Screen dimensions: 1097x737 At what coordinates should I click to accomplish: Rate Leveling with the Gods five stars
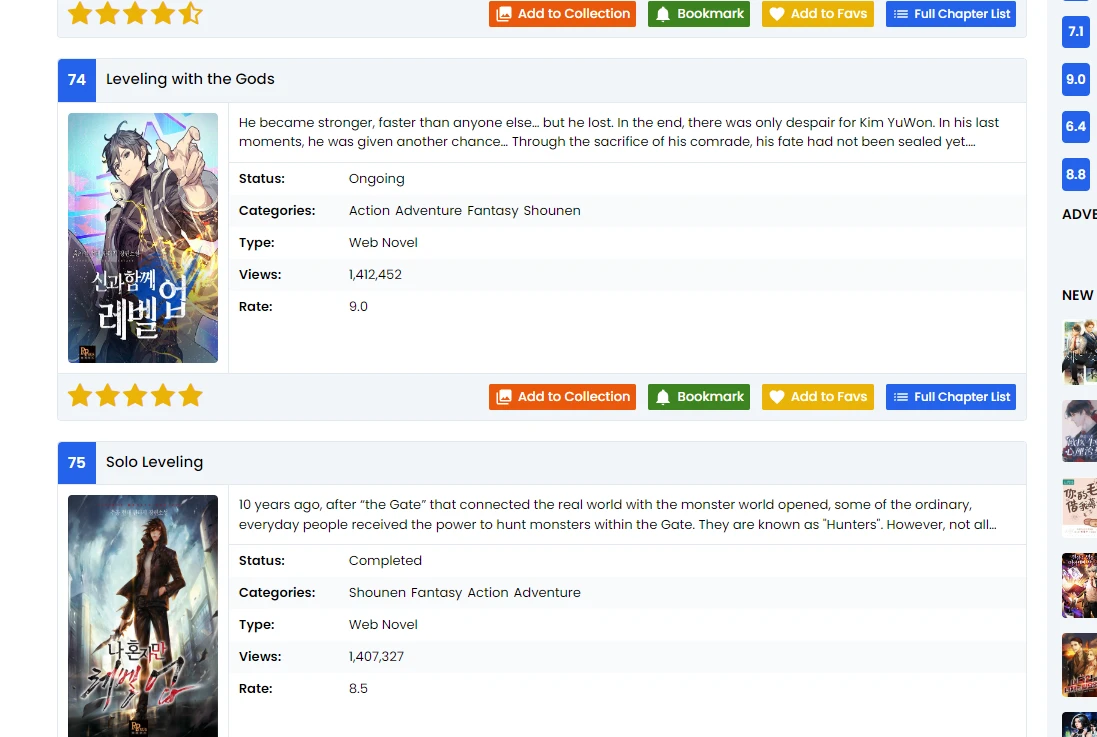coord(190,395)
